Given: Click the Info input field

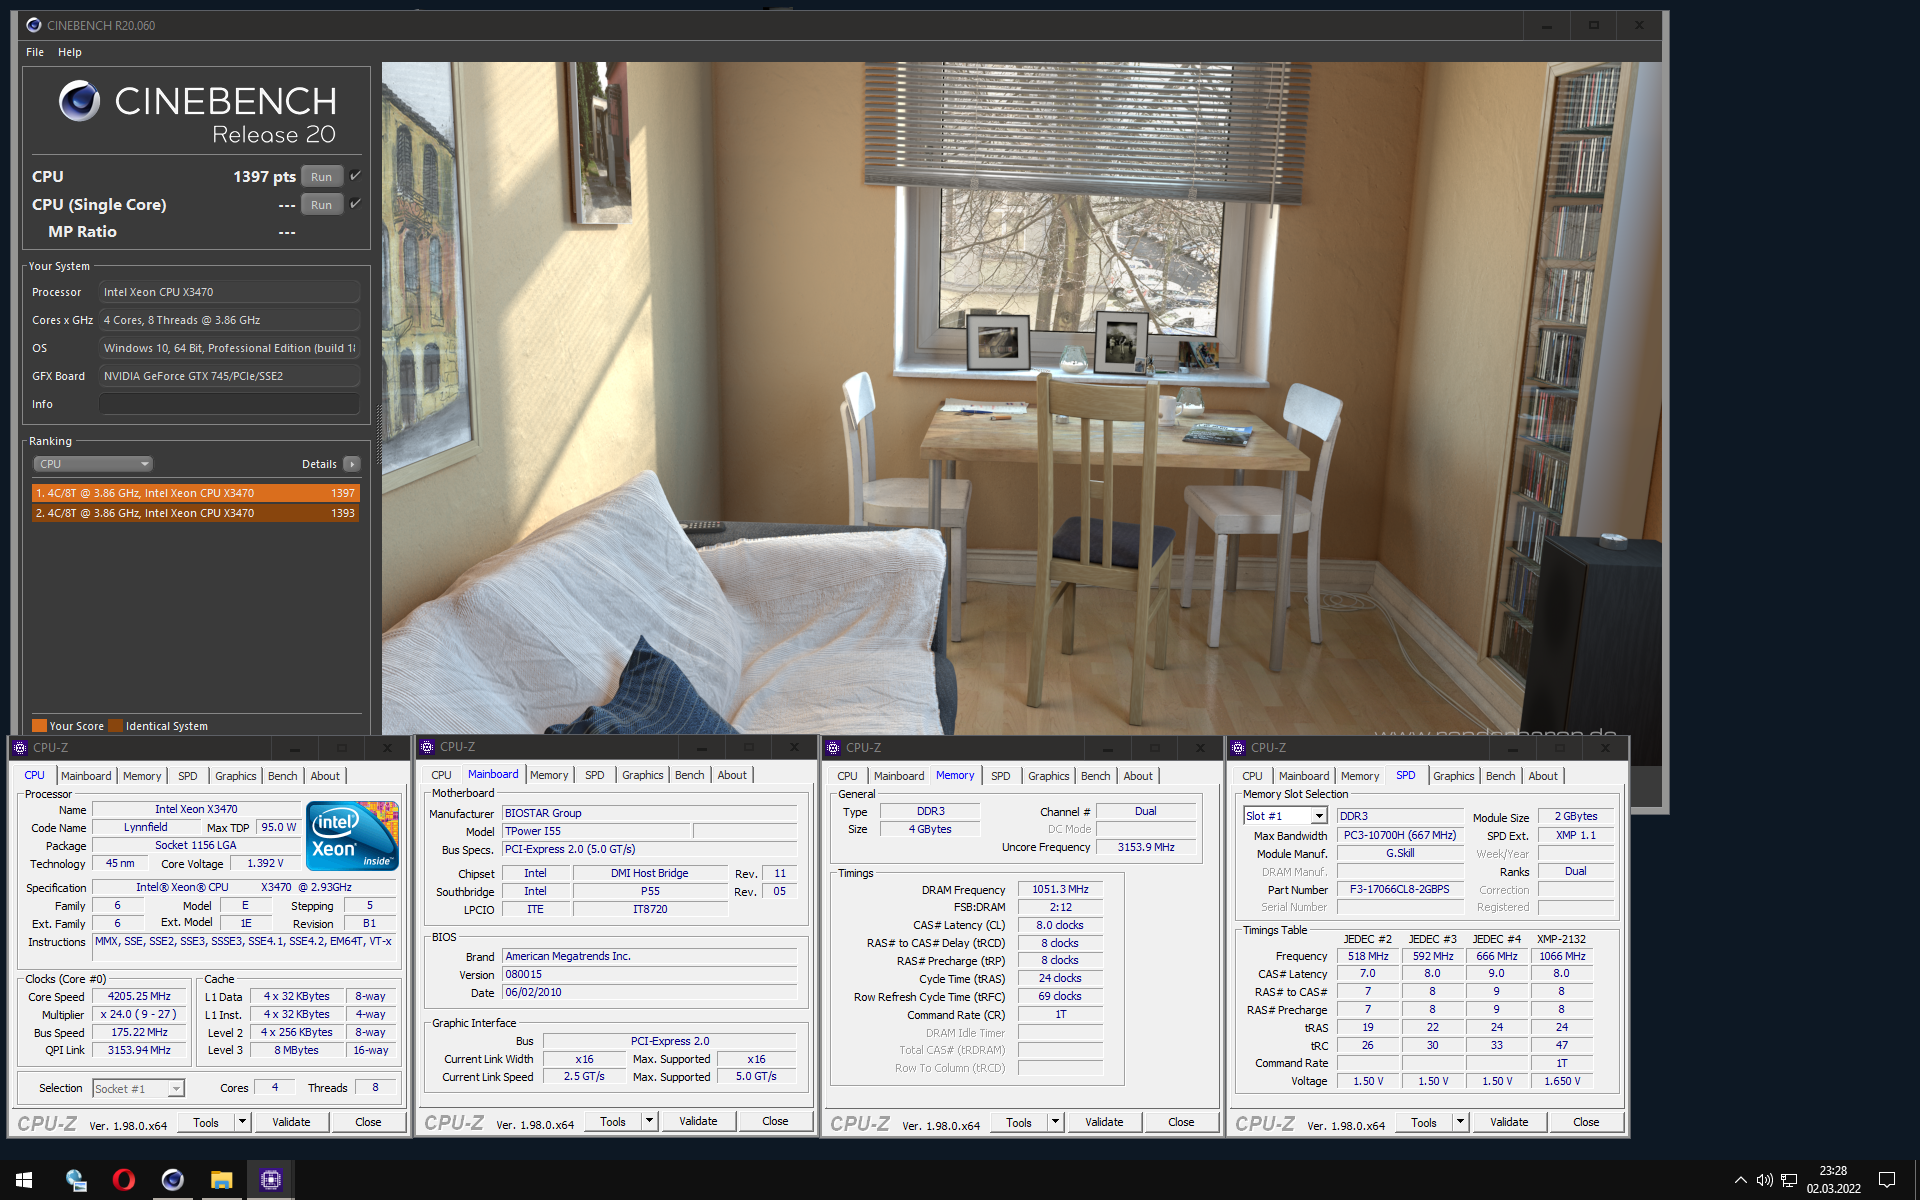Looking at the screenshot, I should click(x=229, y=404).
